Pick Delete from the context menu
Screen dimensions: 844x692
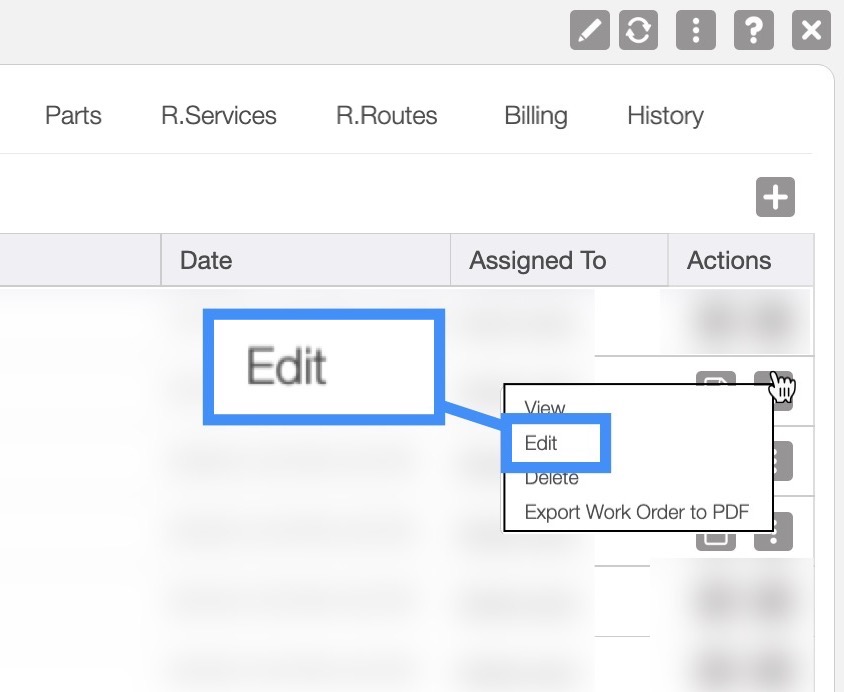point(552,478)
